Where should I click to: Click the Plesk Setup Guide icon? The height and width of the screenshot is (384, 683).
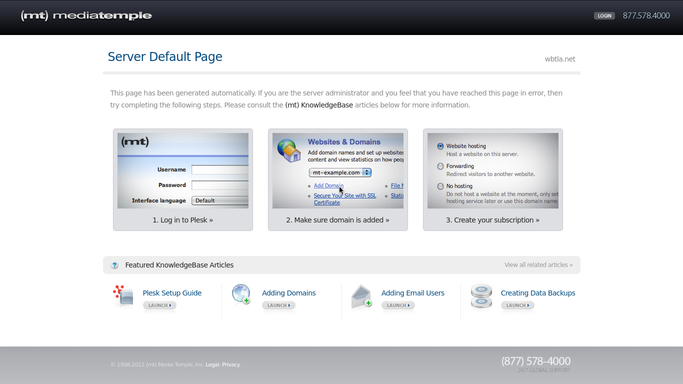pyautogui.click(x=123, y=296)
